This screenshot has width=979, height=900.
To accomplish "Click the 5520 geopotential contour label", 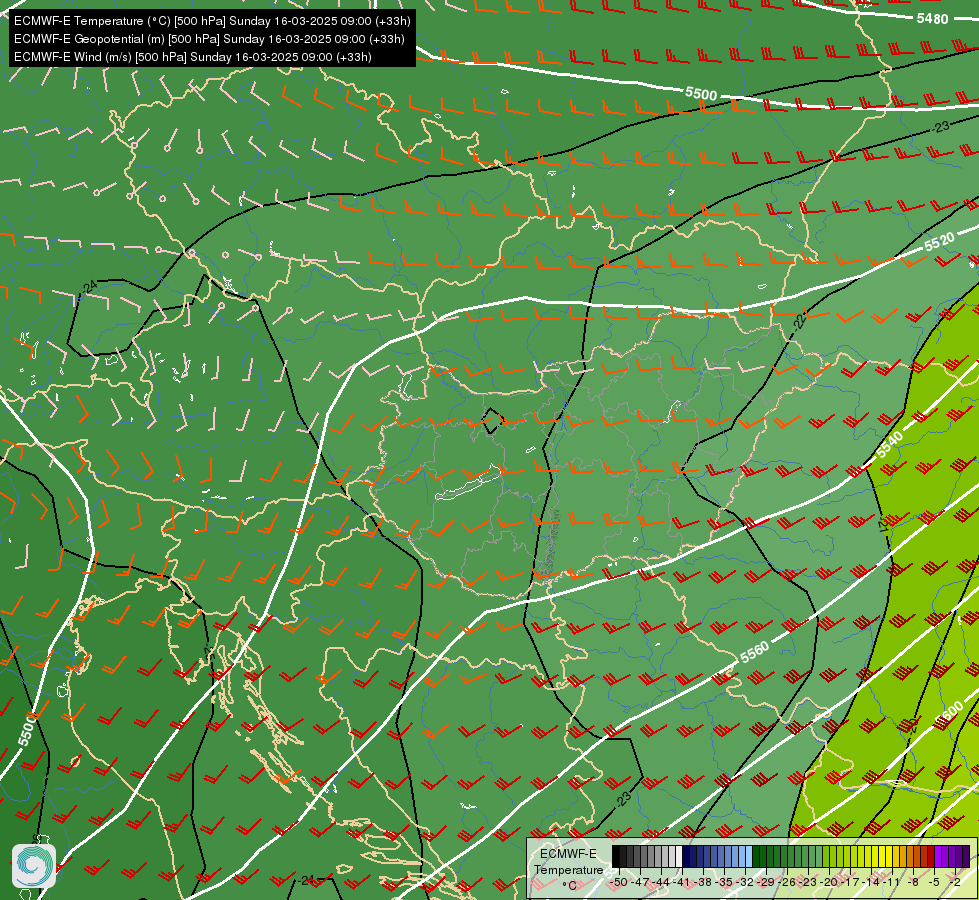I will 940,241.
